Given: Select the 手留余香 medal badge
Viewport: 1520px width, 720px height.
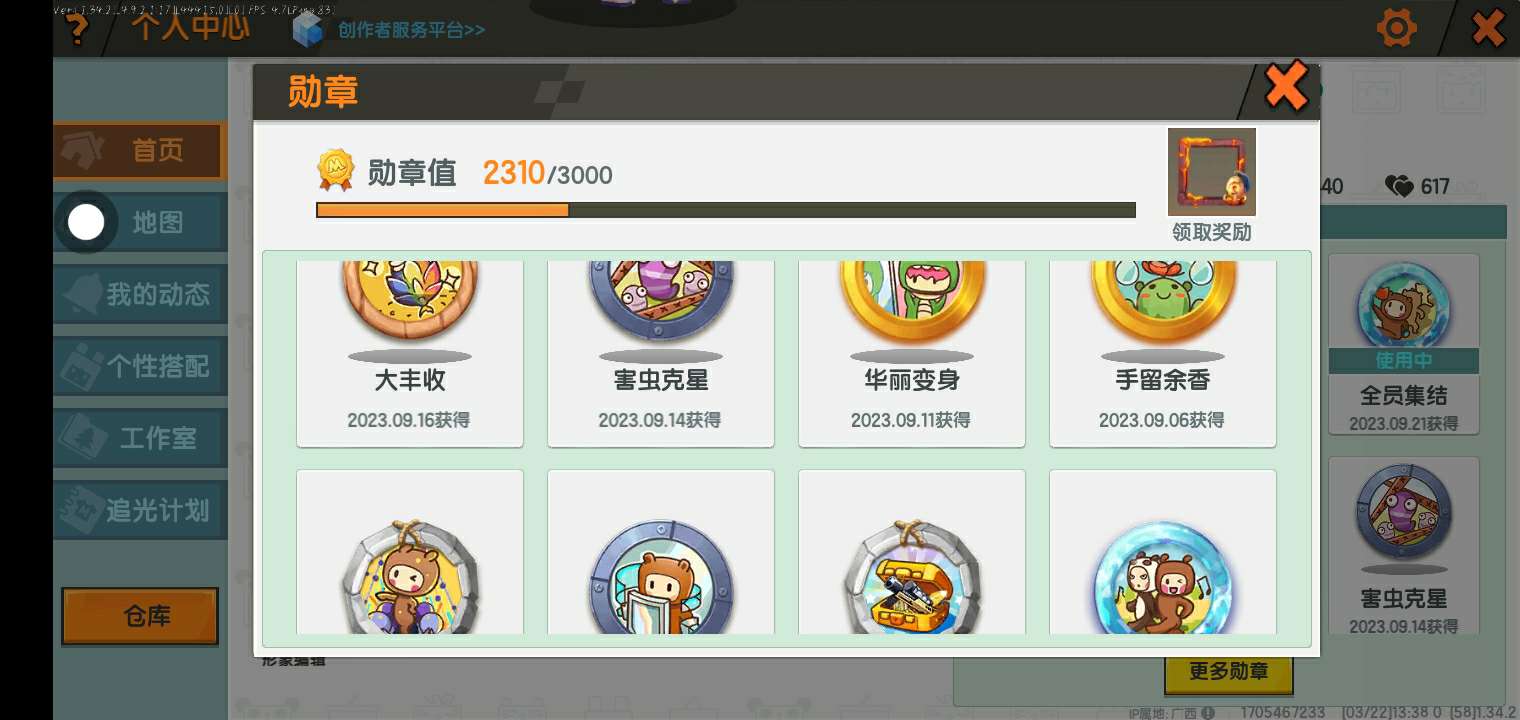Looking at the screenshot, I should [x=1163, y=353].
